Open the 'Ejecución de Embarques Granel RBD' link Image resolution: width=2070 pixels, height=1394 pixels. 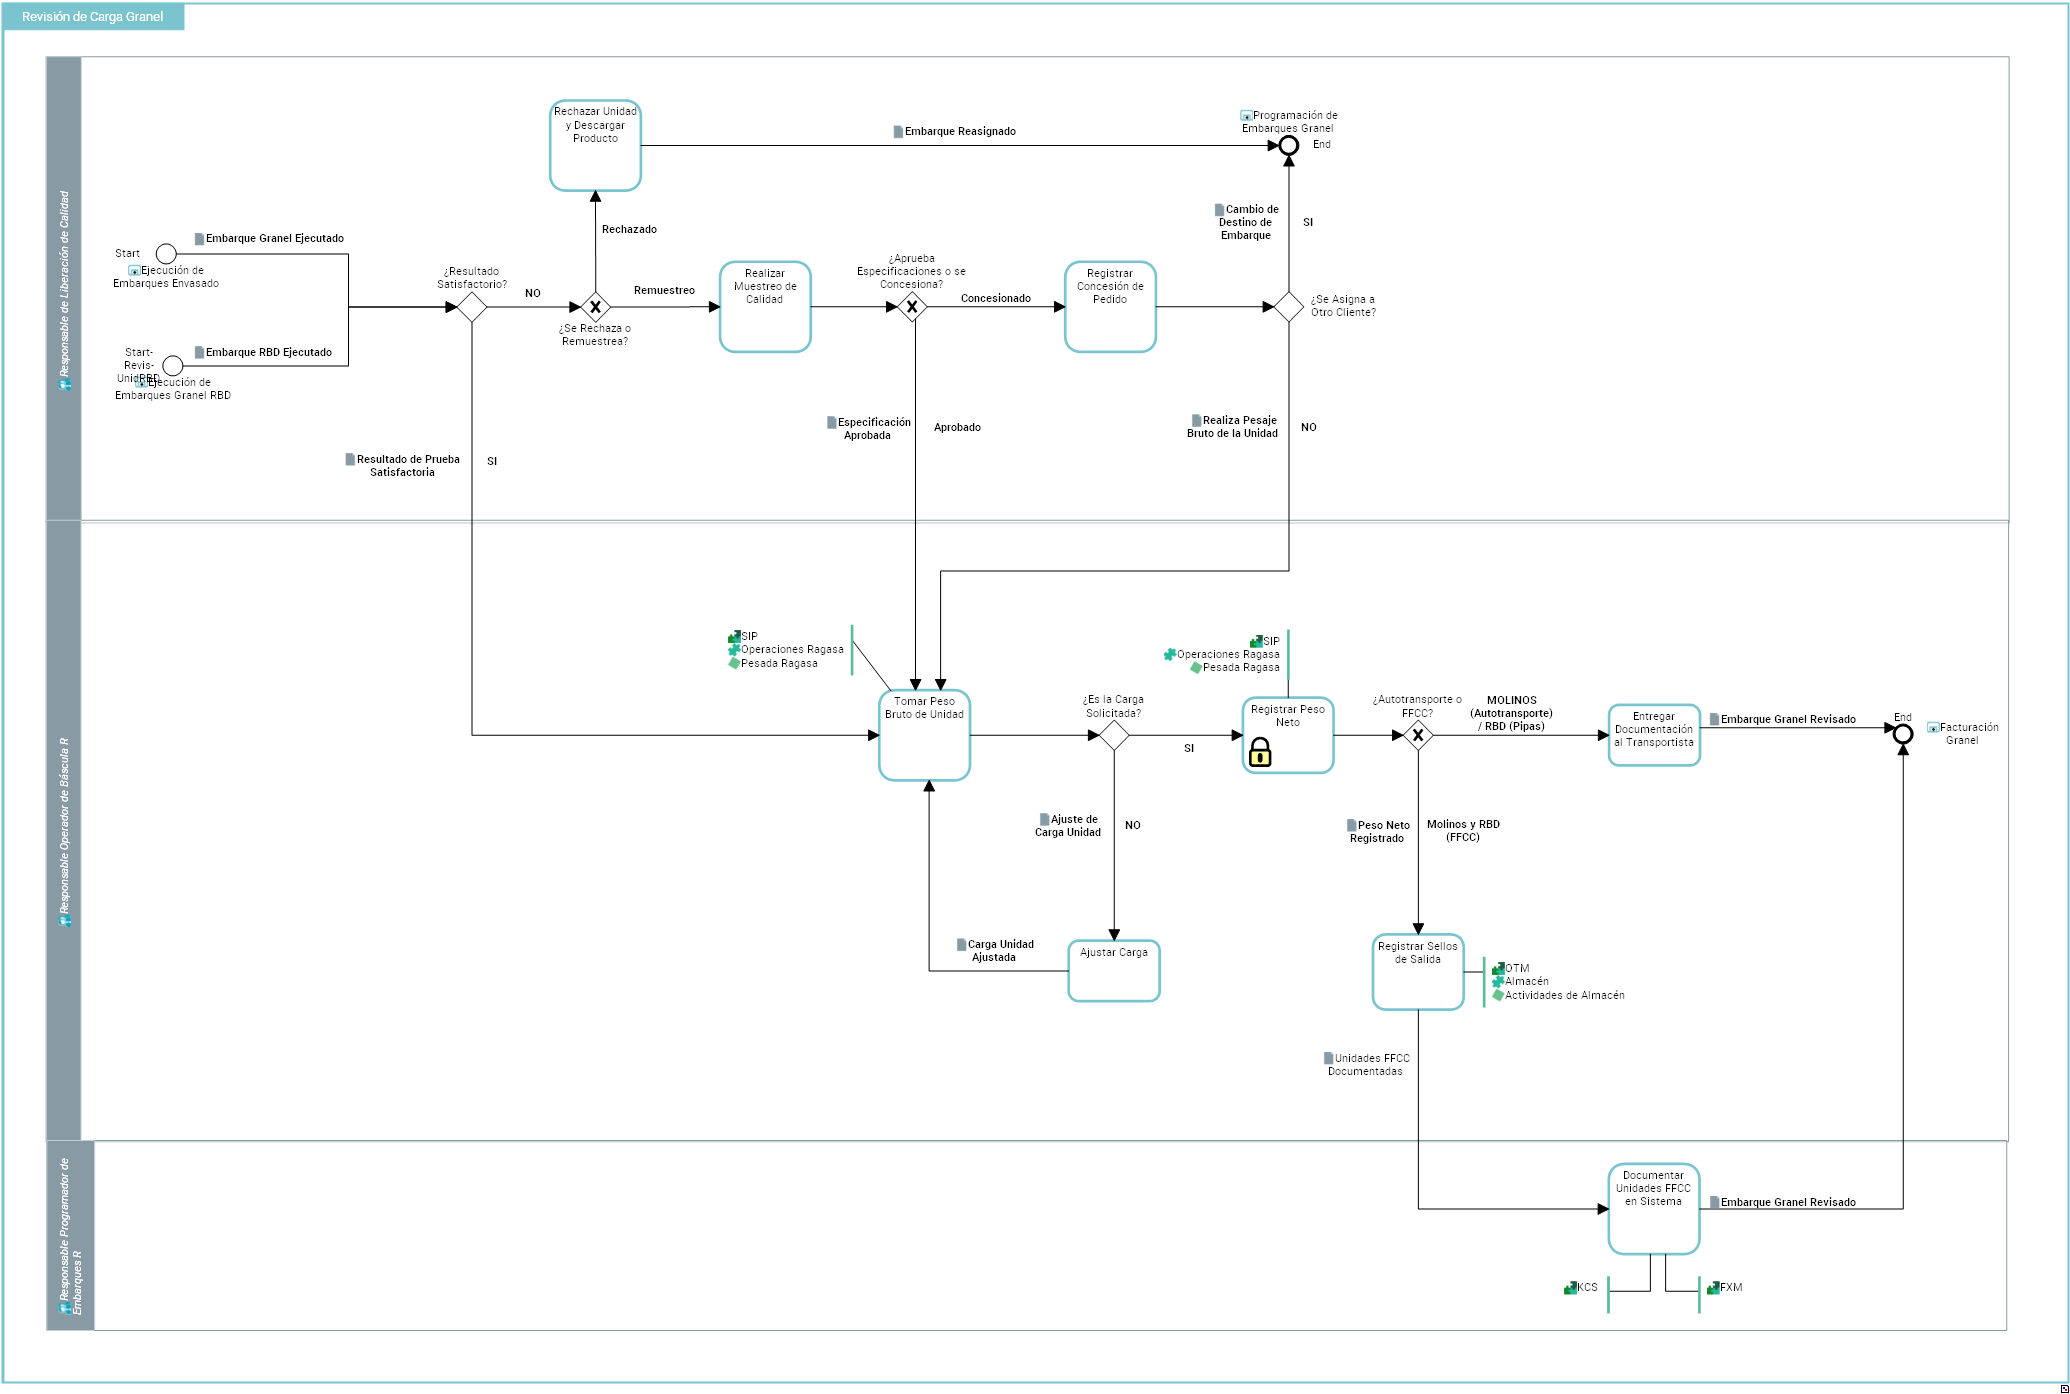click(173, 389)
